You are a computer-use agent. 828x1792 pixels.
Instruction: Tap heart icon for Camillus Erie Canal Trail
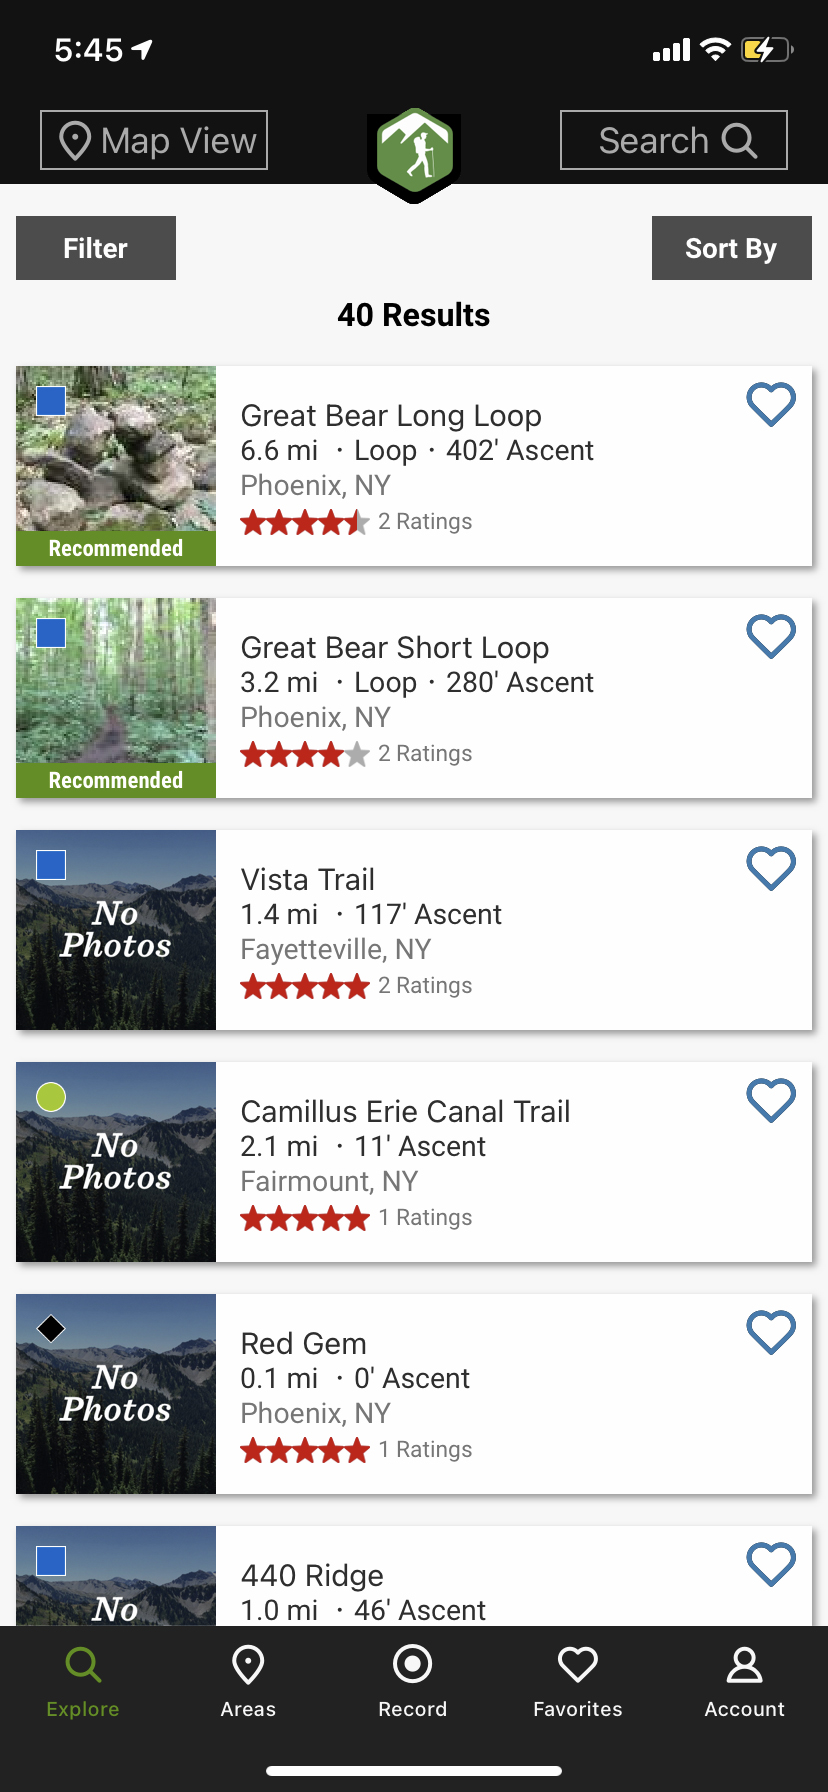tap(771, 1101)
